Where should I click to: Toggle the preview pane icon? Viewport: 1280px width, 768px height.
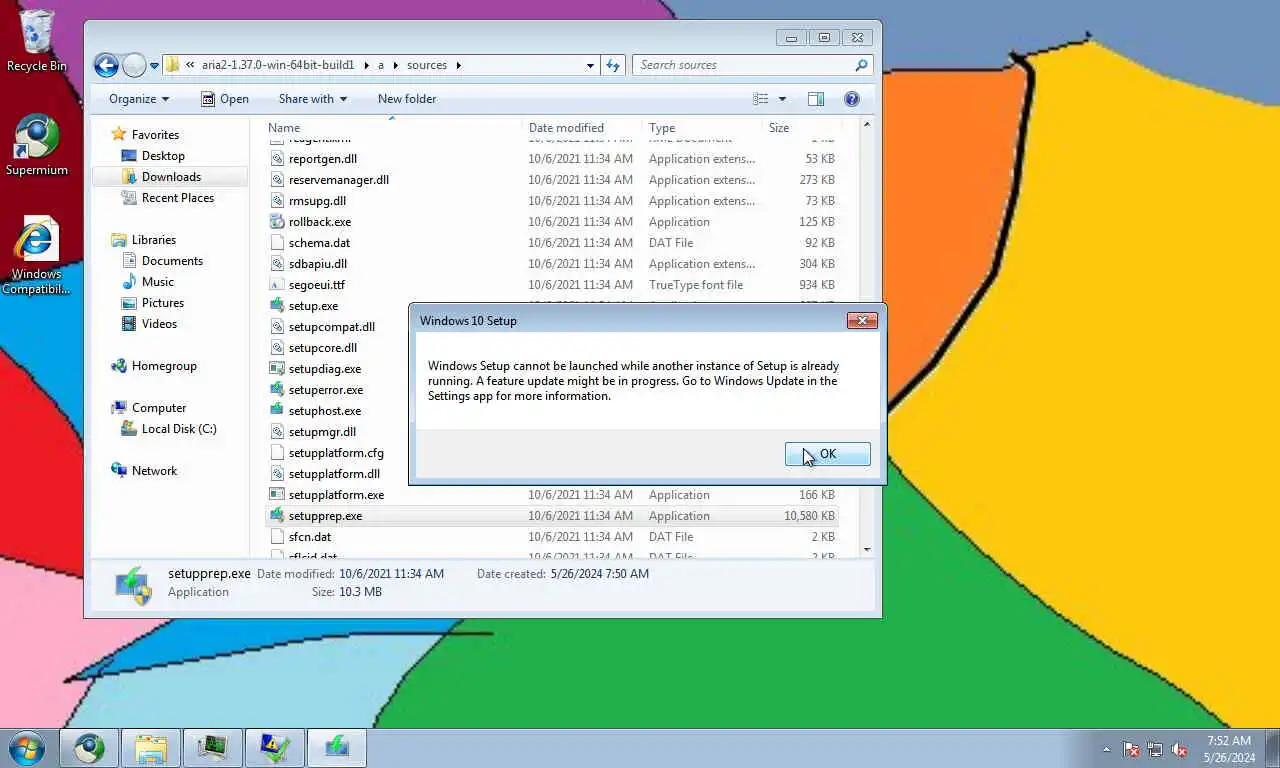[816, 99]
